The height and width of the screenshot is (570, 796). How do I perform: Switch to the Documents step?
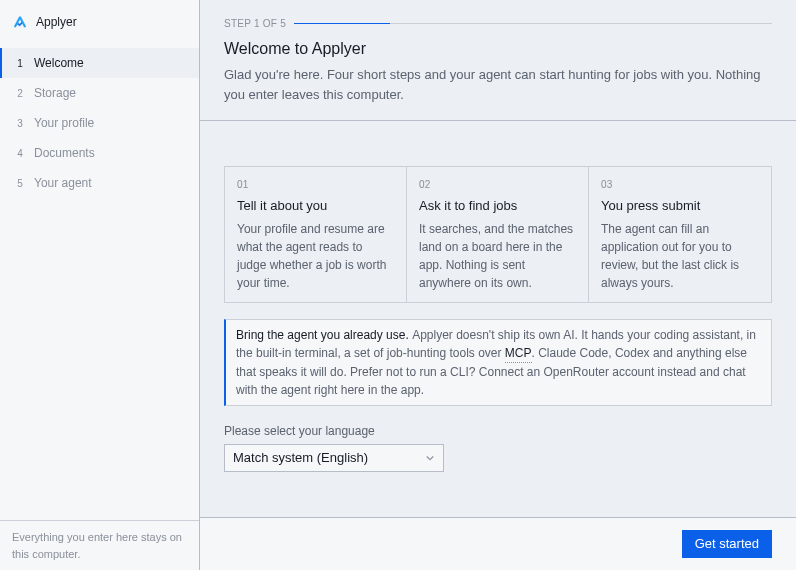(x=100, y=153)
